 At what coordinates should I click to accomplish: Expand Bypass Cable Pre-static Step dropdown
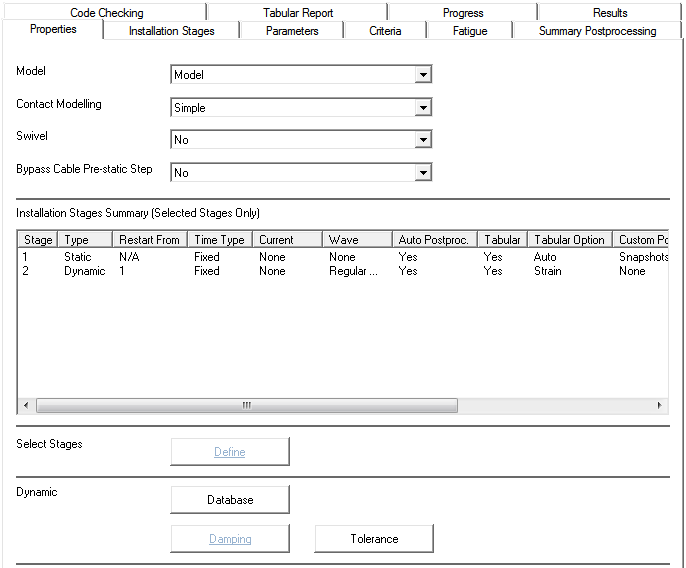click(423, 173)
